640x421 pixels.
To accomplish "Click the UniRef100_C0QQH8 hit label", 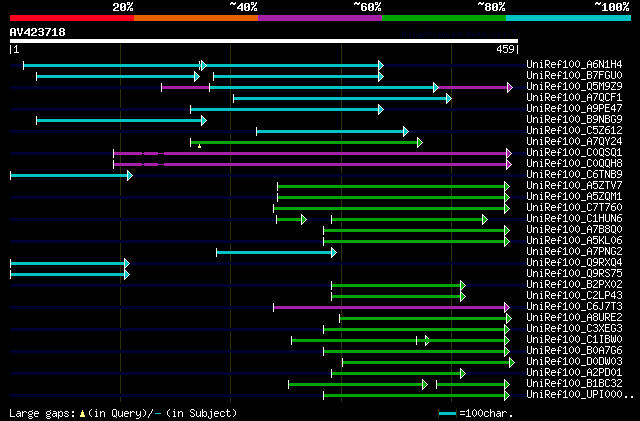I will pyautogui.click(x=574, y=164).
